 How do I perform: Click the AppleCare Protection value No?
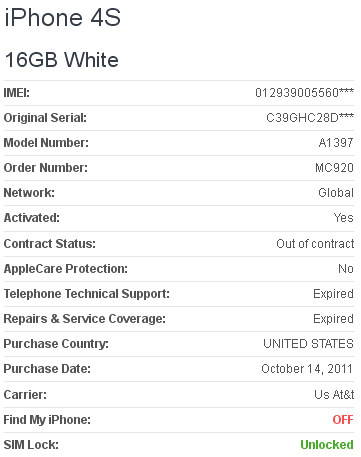(346, 269)
